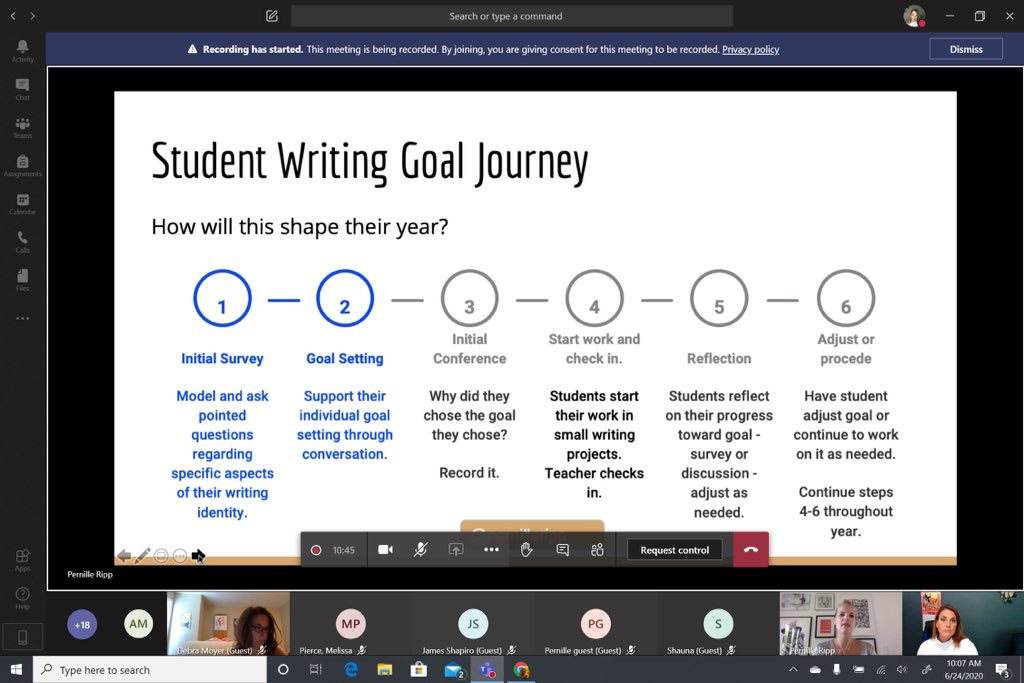
Task: Open More actions in the meeting controls
Action: [x=492, y=549]
